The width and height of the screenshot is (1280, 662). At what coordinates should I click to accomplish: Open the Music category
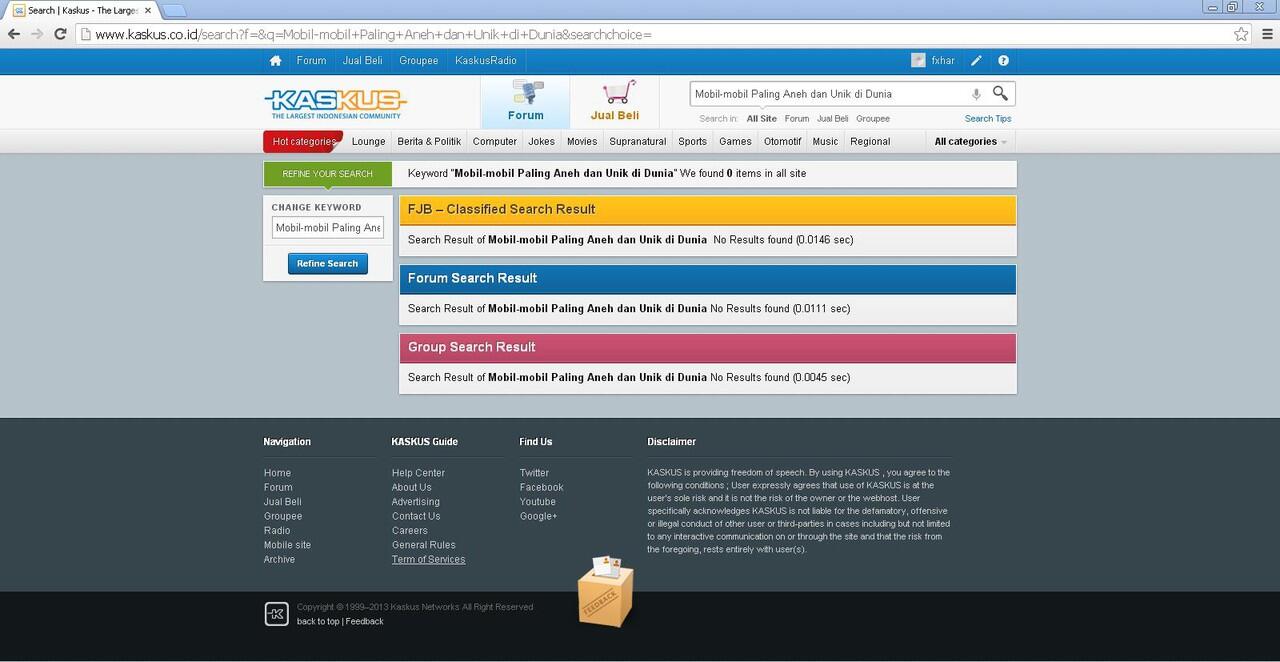825,141
